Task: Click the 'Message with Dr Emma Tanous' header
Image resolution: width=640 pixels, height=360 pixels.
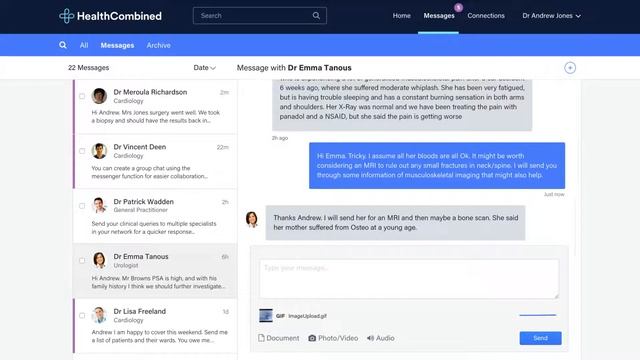Action: (294, 68)
